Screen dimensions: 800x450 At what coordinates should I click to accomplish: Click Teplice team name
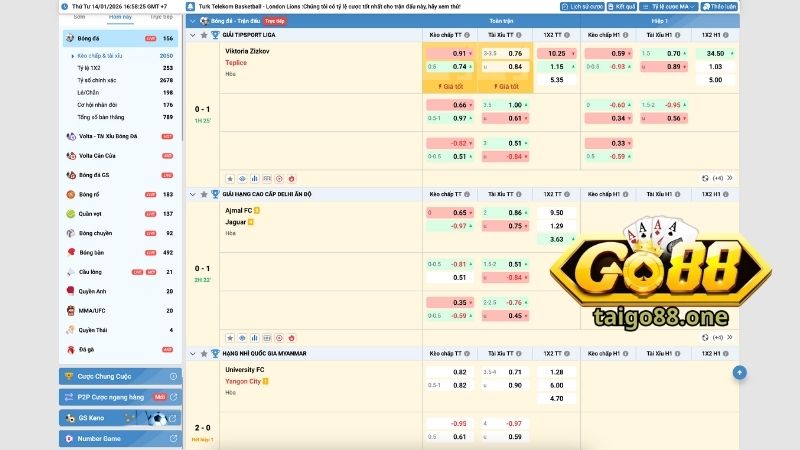click(236, 63)
